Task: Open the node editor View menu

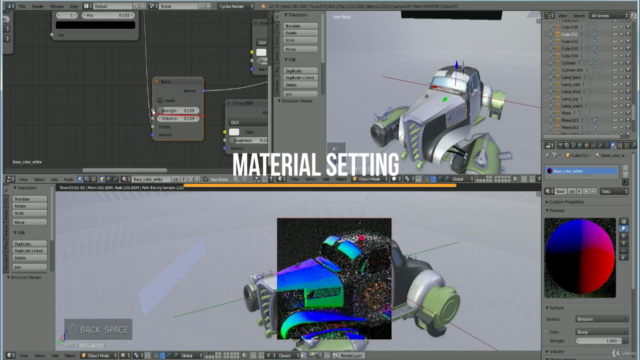Action: [23, 179]
